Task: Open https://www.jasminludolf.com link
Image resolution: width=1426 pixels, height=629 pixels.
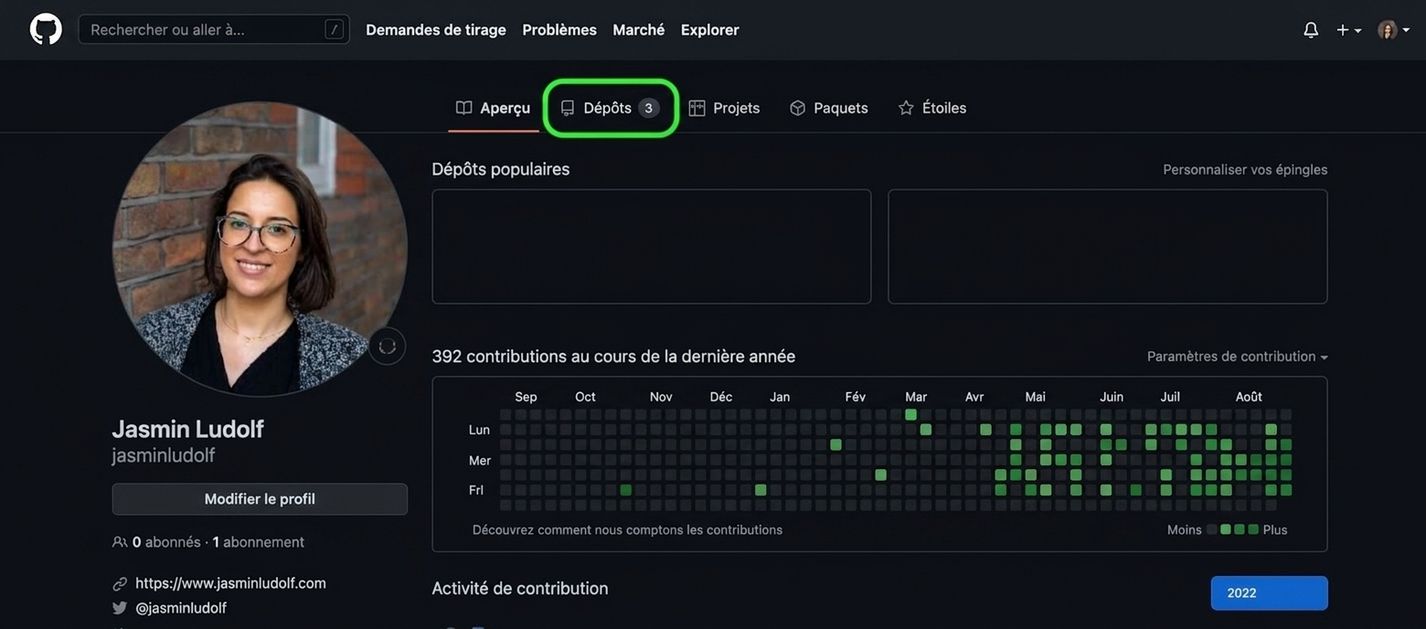Action: [231, 583]
